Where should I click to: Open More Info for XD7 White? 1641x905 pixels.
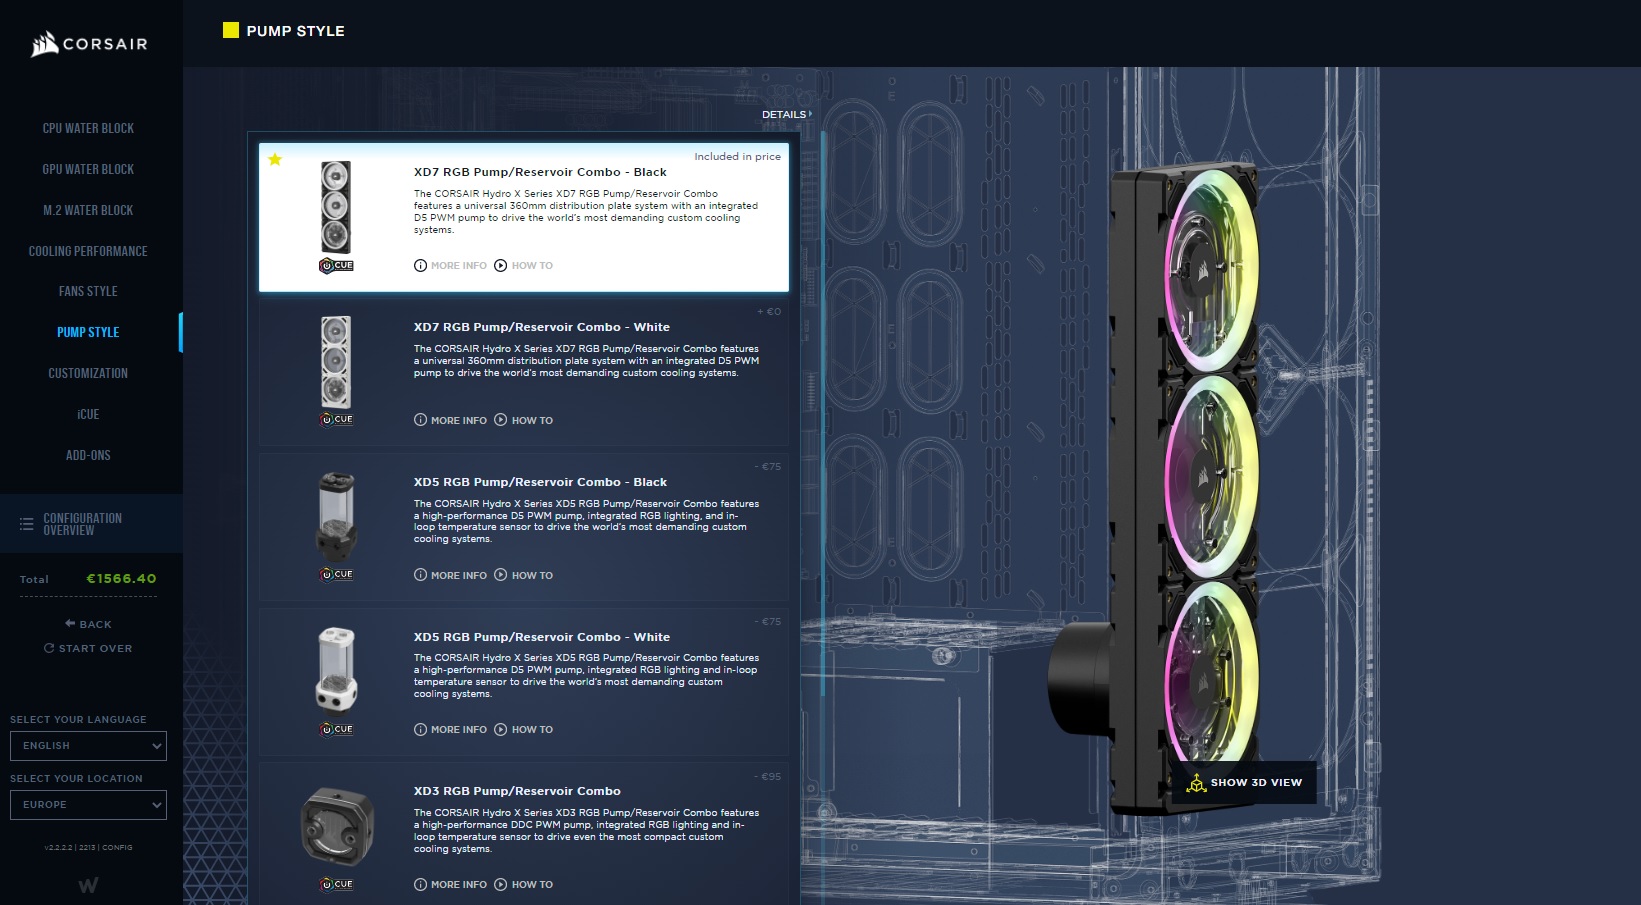point(450,421)
